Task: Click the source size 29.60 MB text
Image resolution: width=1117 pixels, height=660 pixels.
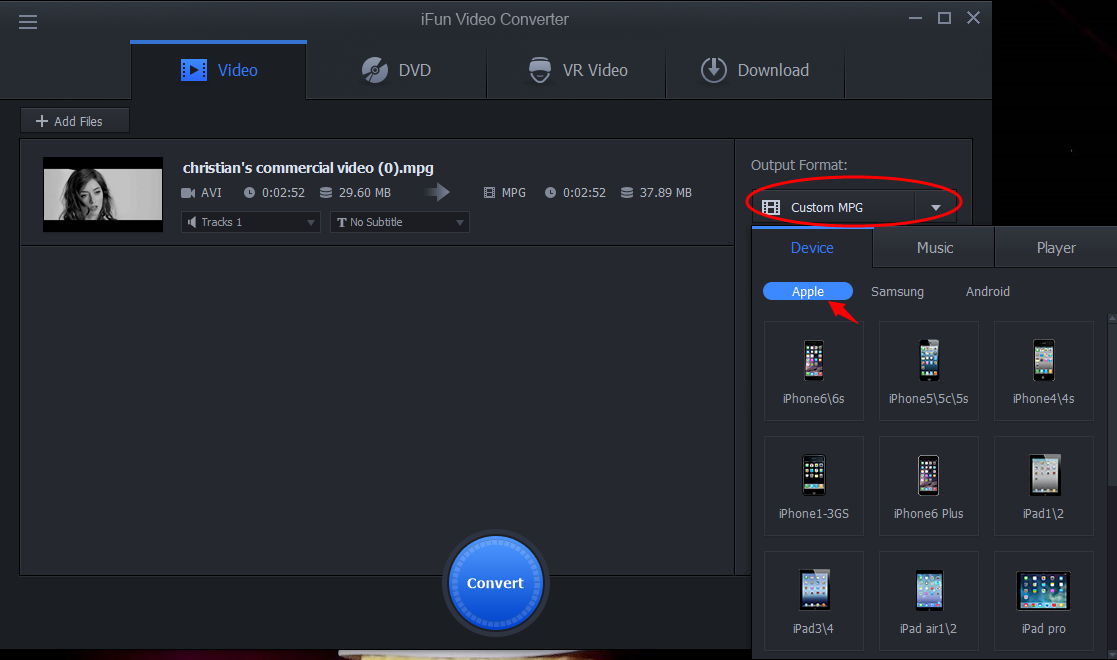Action: tap(365, 193)
